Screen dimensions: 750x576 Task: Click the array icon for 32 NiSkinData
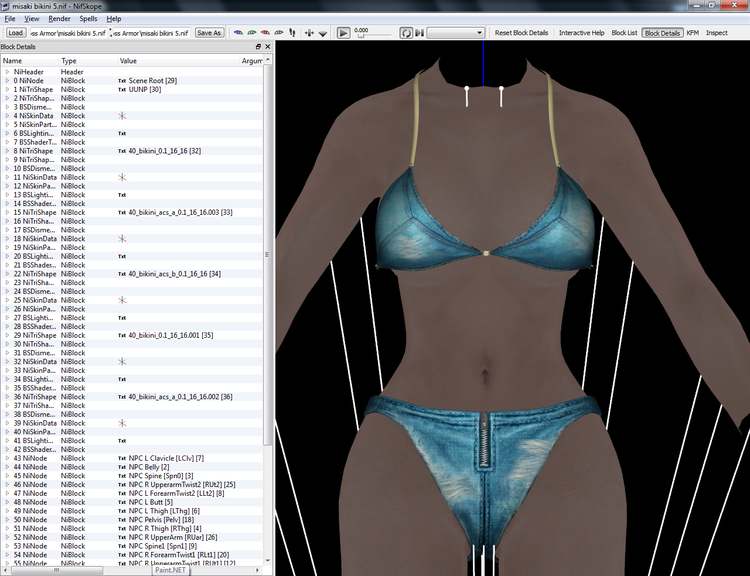pos(122,362)
